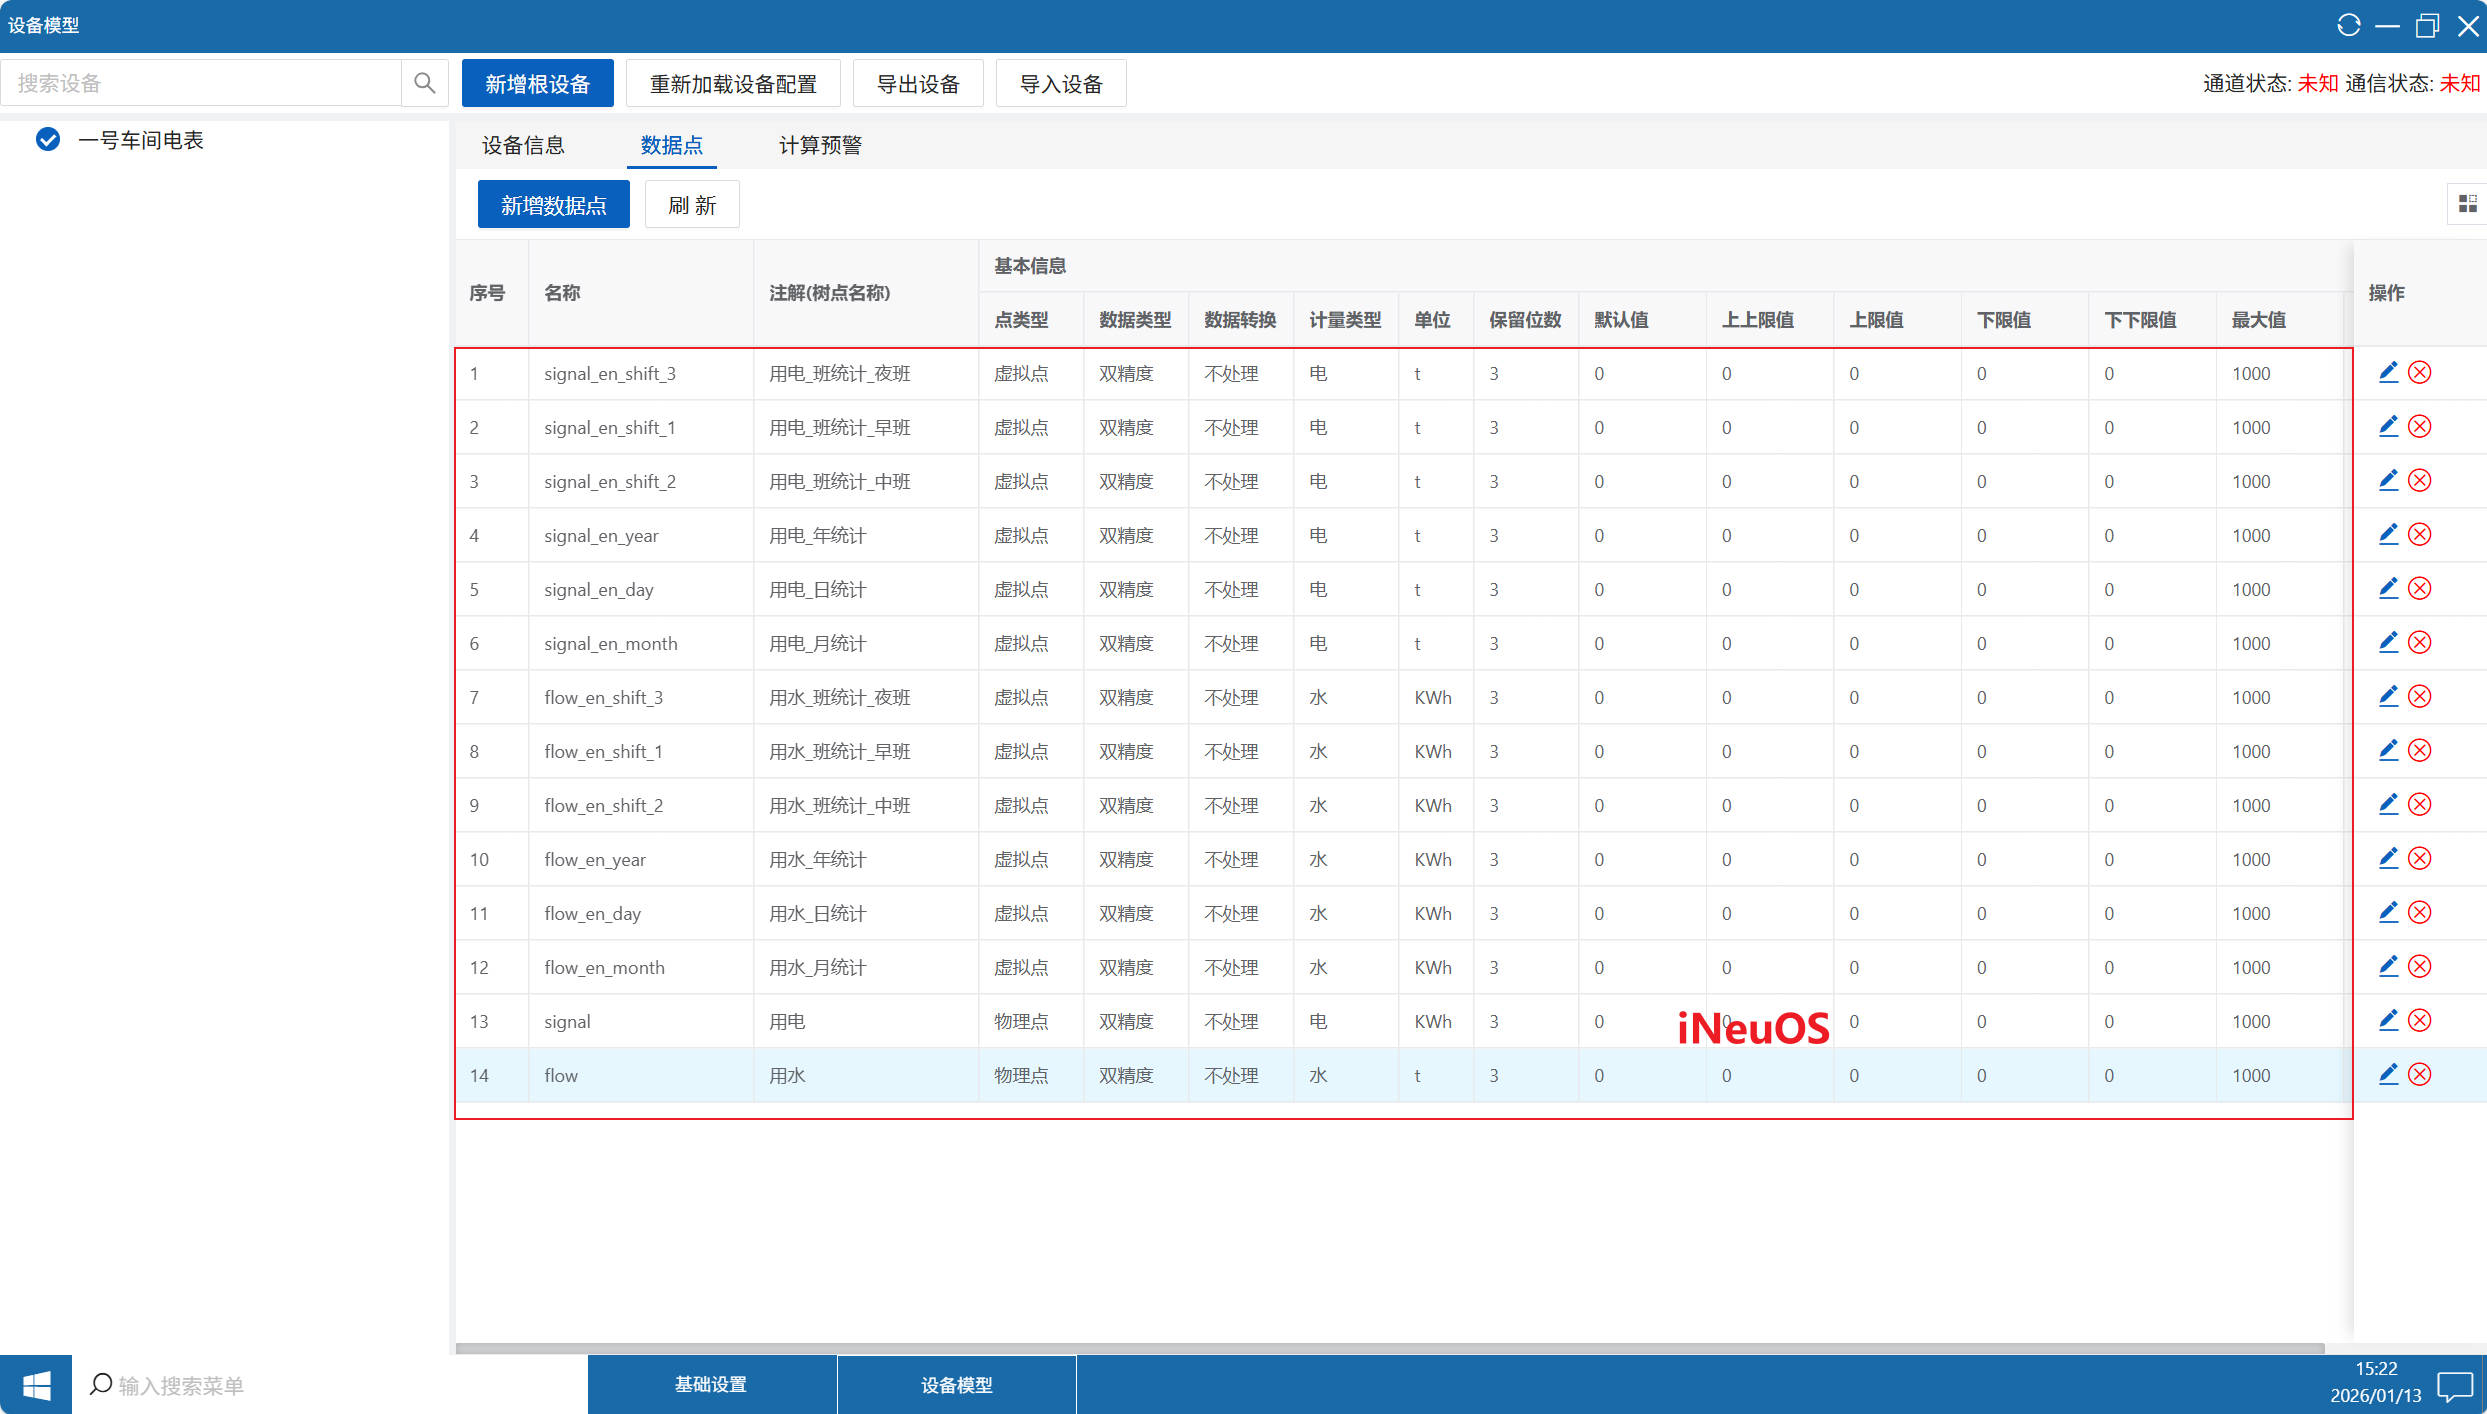Edit the flow_en_day data point

2388,913
